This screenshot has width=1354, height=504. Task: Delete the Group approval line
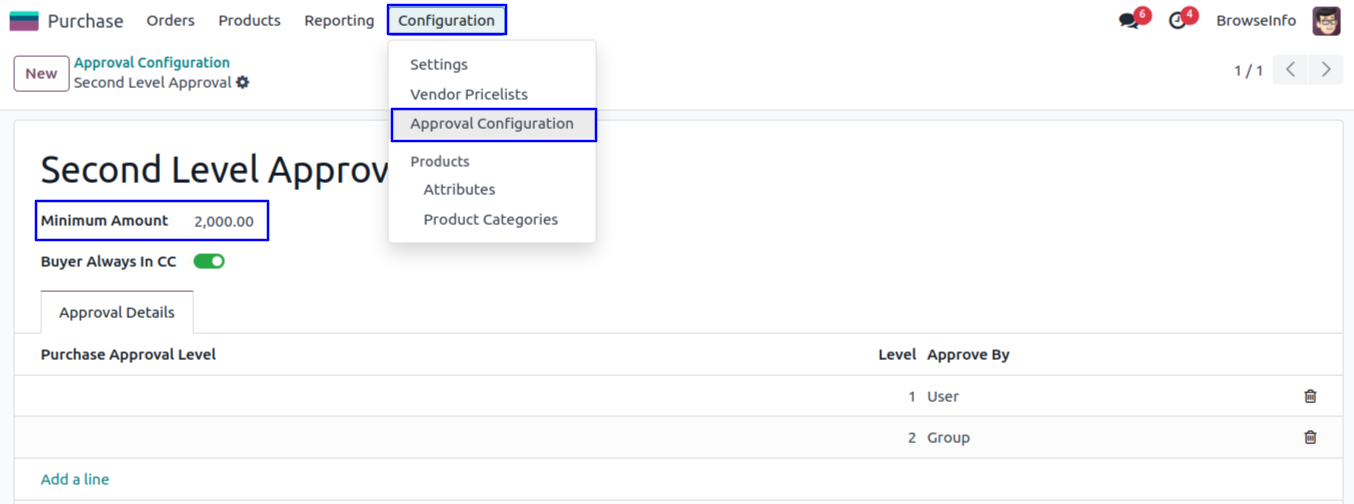click(1310, 437)
